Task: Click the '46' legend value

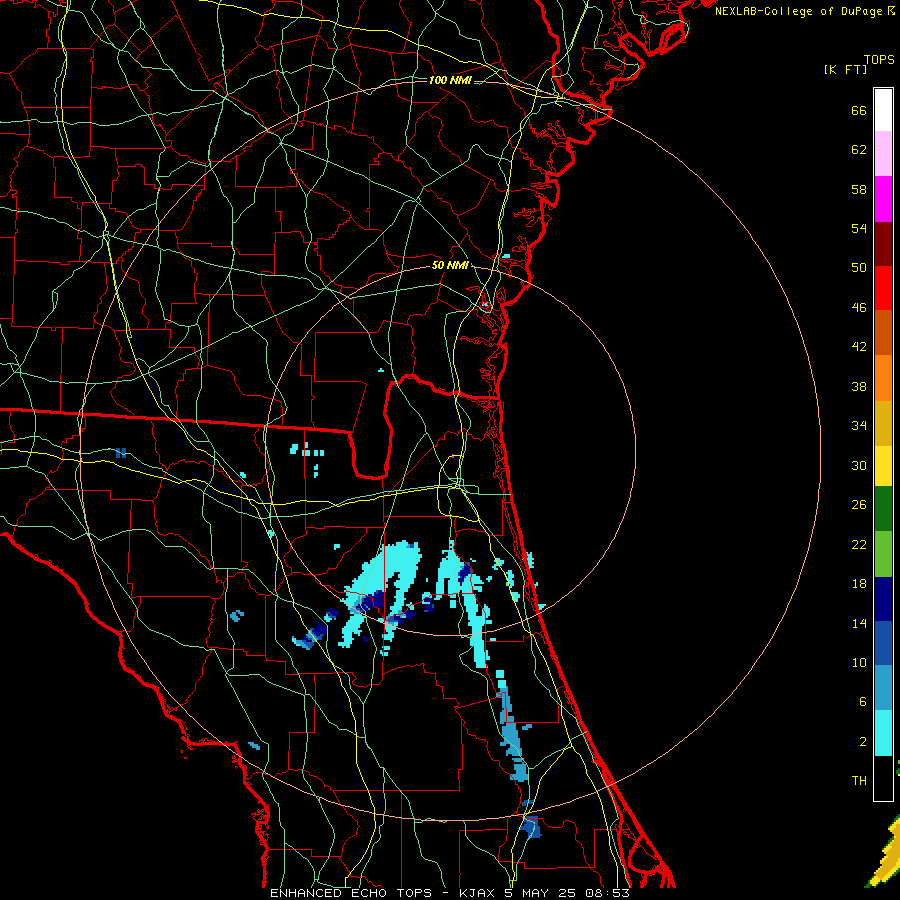Action: coord(859,308)
